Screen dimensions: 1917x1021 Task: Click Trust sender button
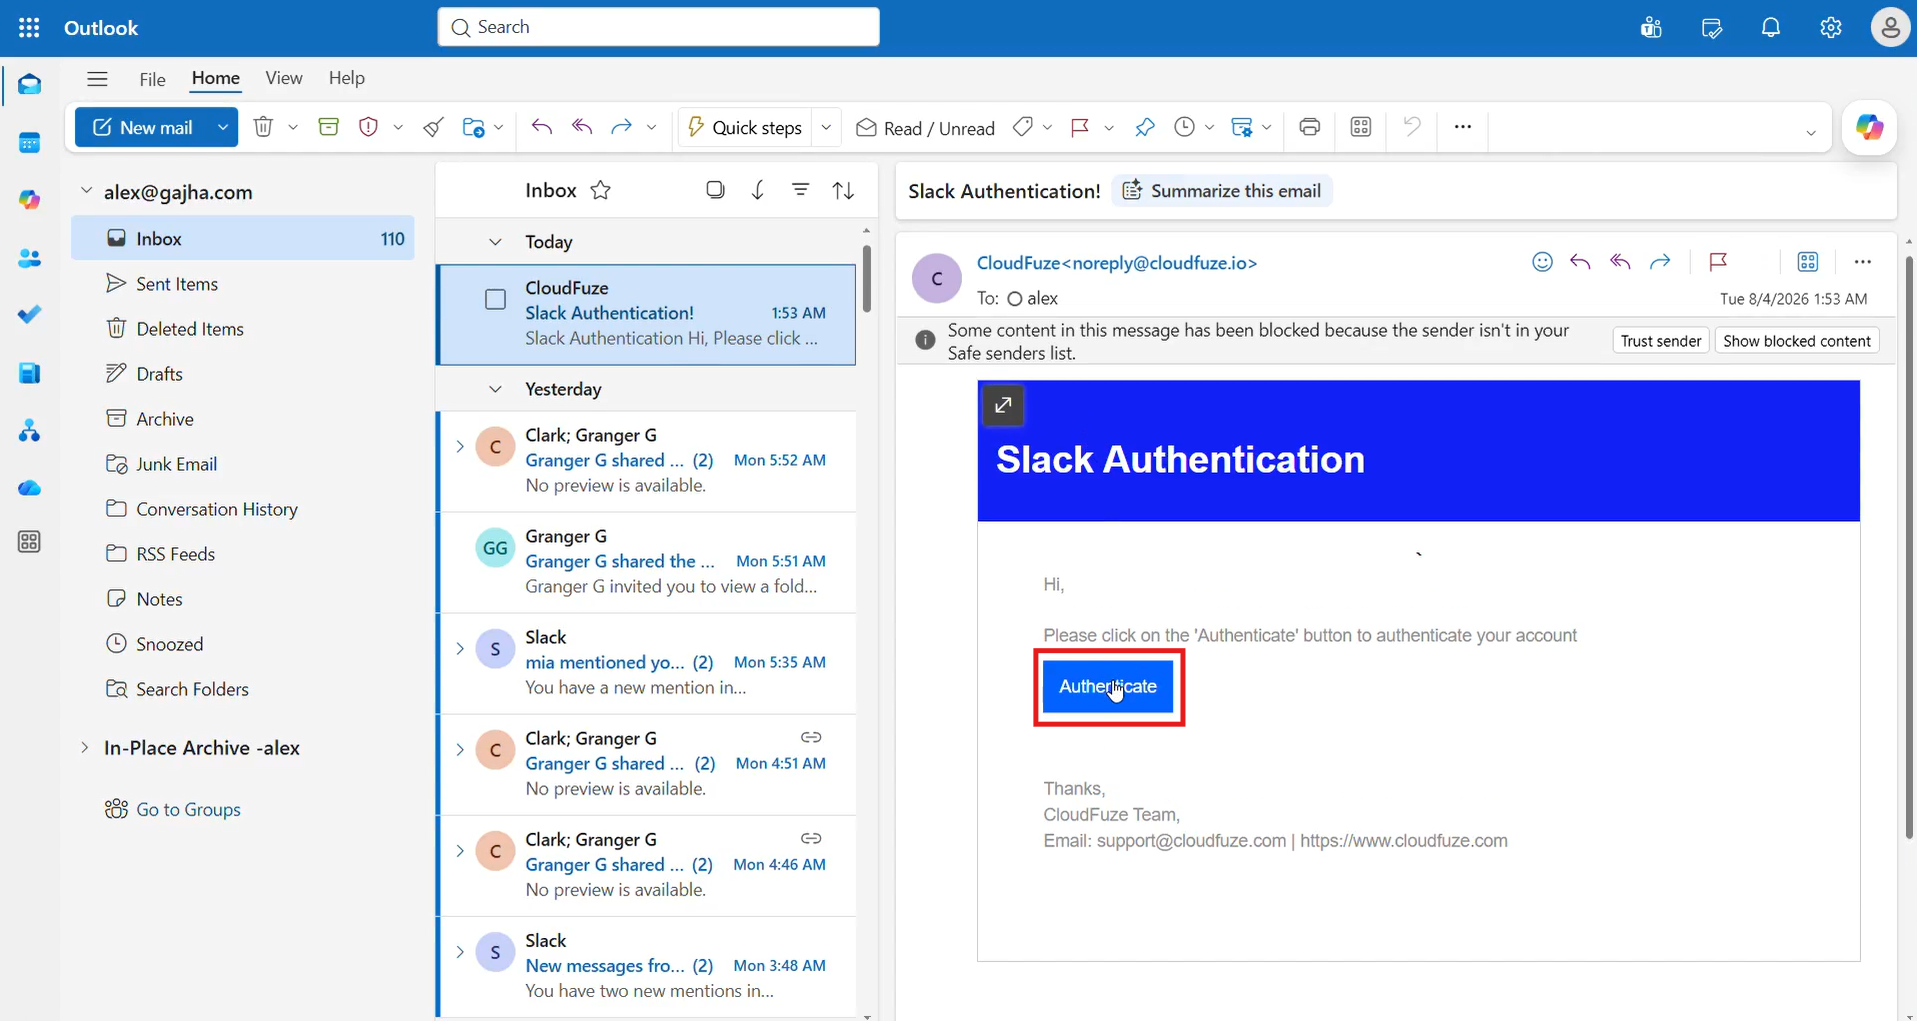1661,341
